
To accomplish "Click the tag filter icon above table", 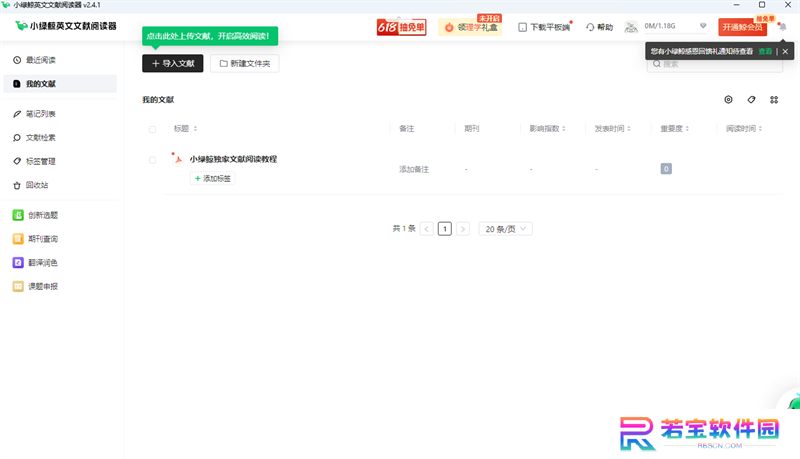I will [x=751, y=99].
